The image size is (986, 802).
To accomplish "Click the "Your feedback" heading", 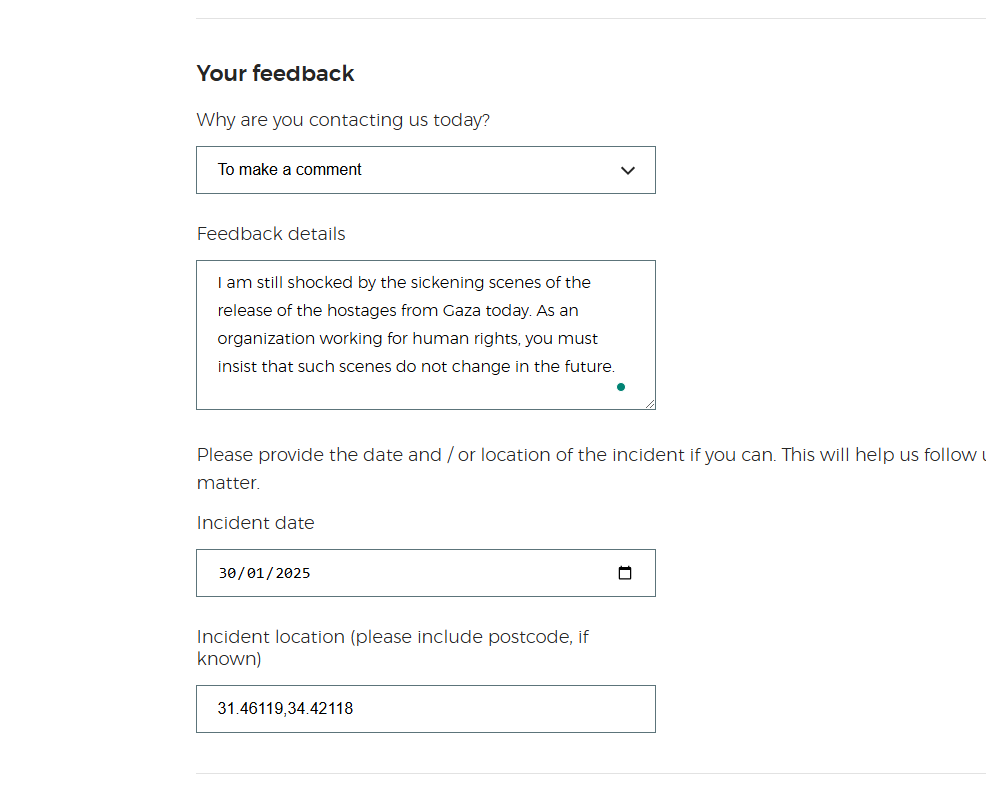I will point(275,74).
